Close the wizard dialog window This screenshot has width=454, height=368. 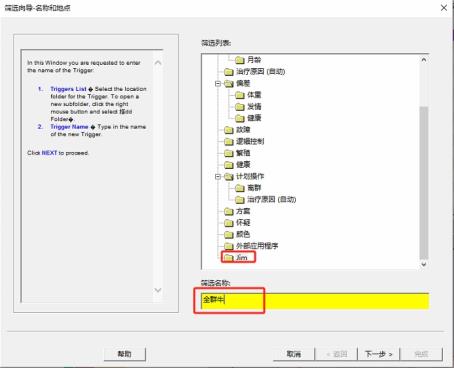[x=444, y=8]
